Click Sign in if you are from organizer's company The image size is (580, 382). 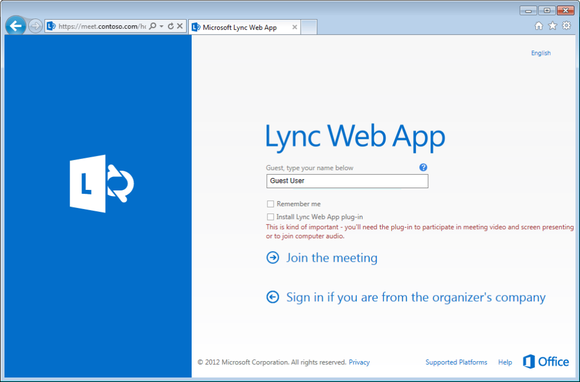(x=416, y=297)
